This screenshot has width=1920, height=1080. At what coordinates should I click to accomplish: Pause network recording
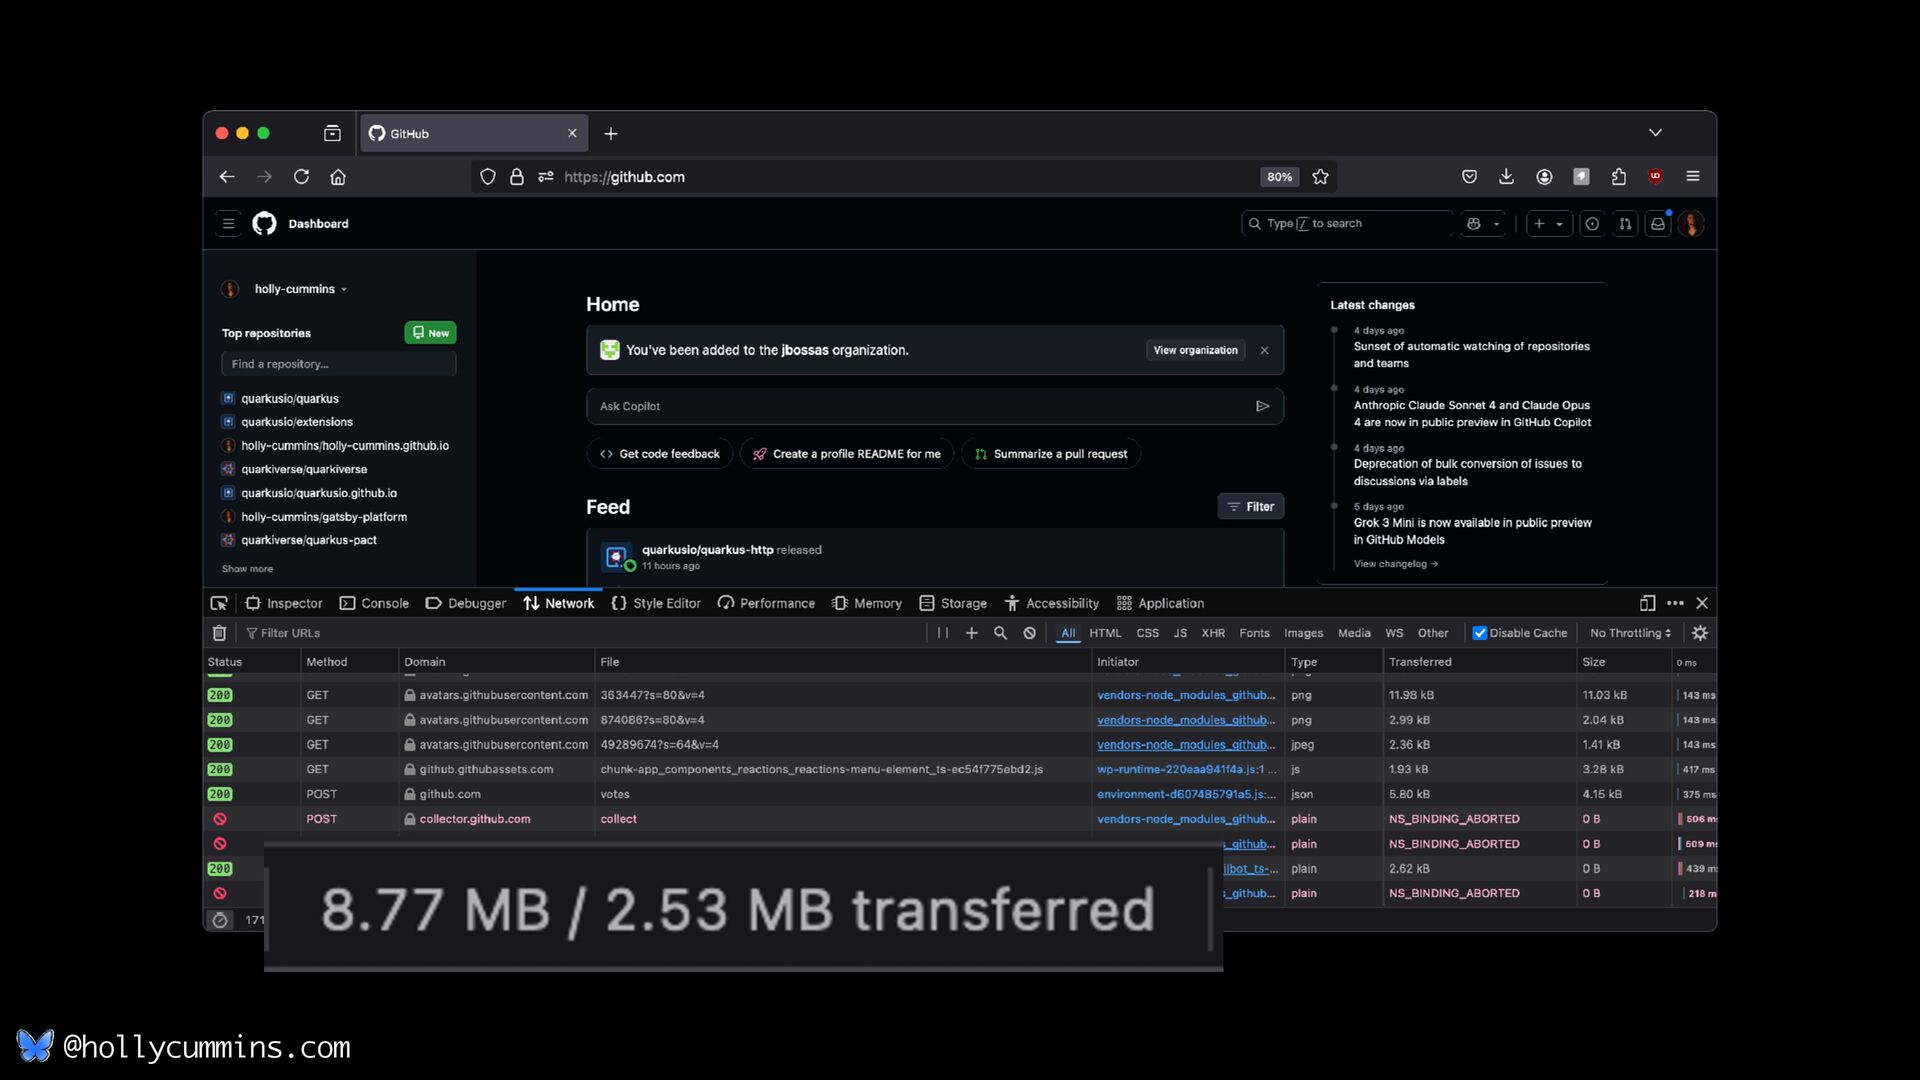(943, 633)
